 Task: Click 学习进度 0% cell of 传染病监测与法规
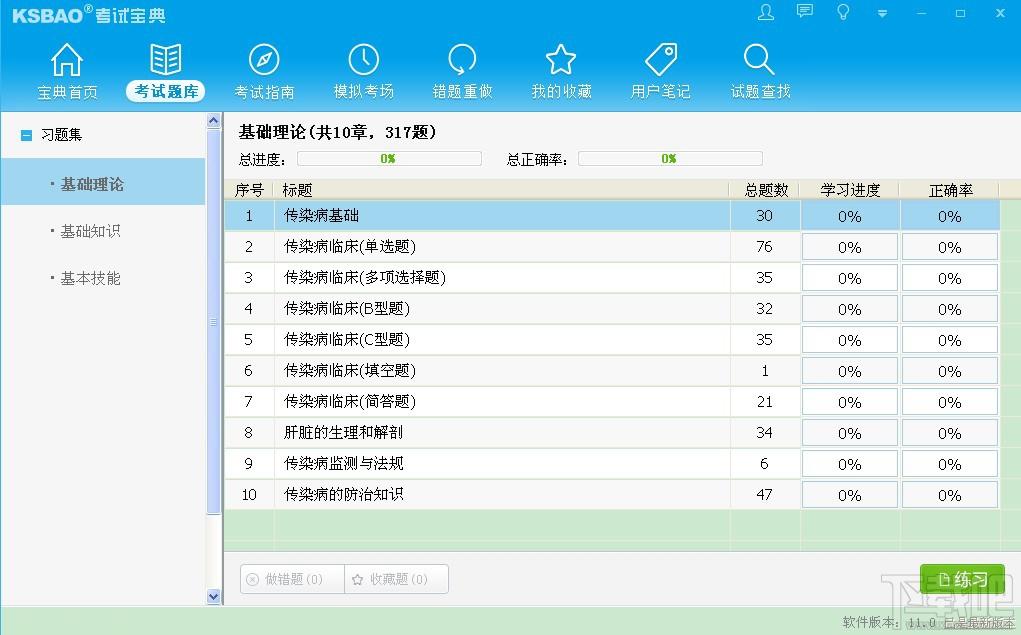click(x=850, y=464)
